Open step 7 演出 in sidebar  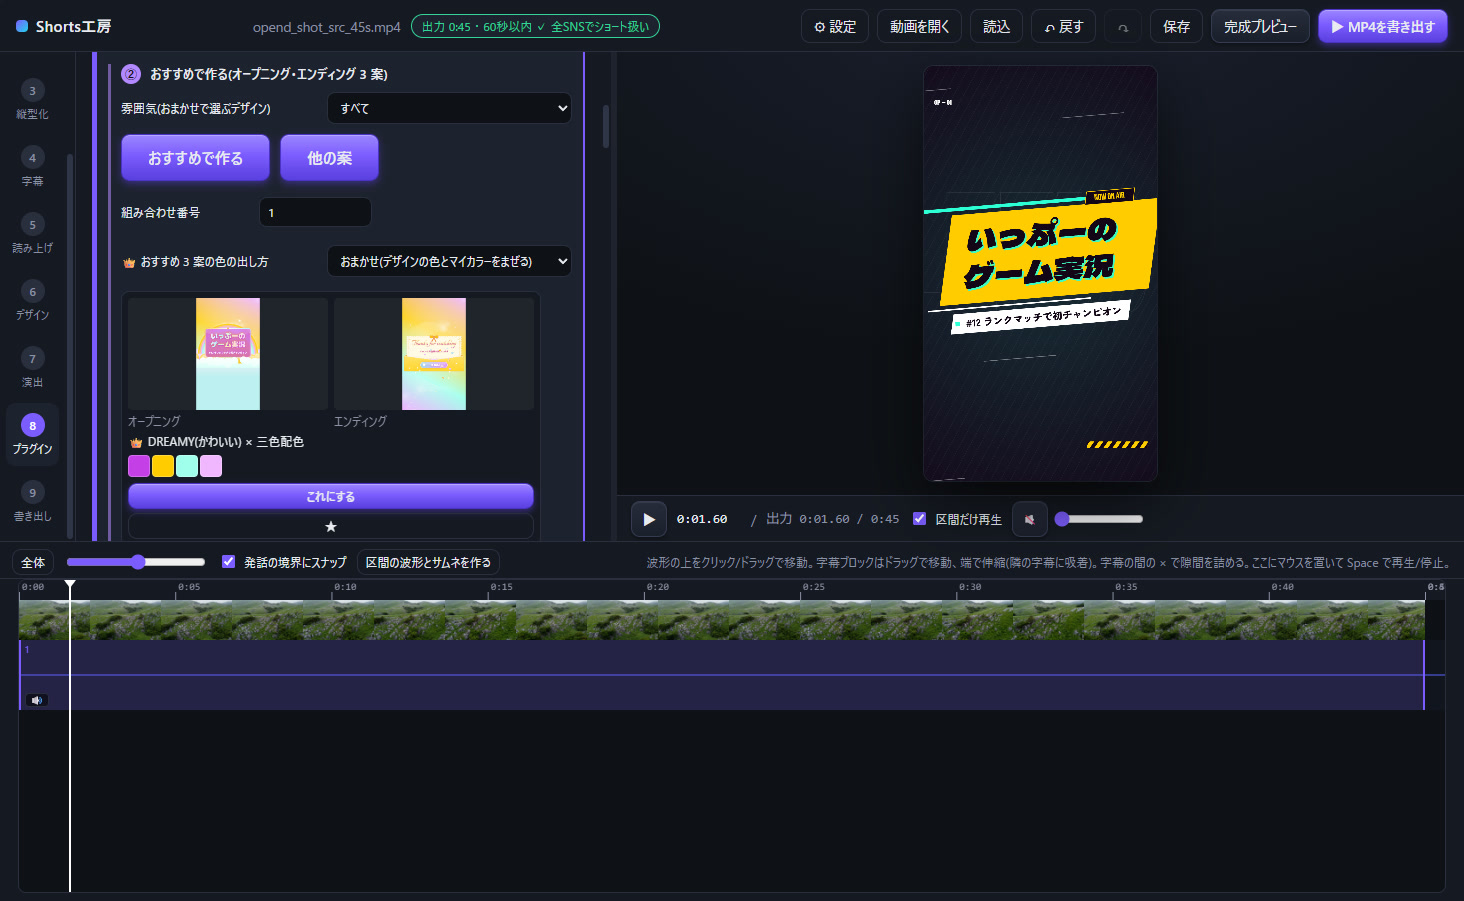tap(32, 368)
